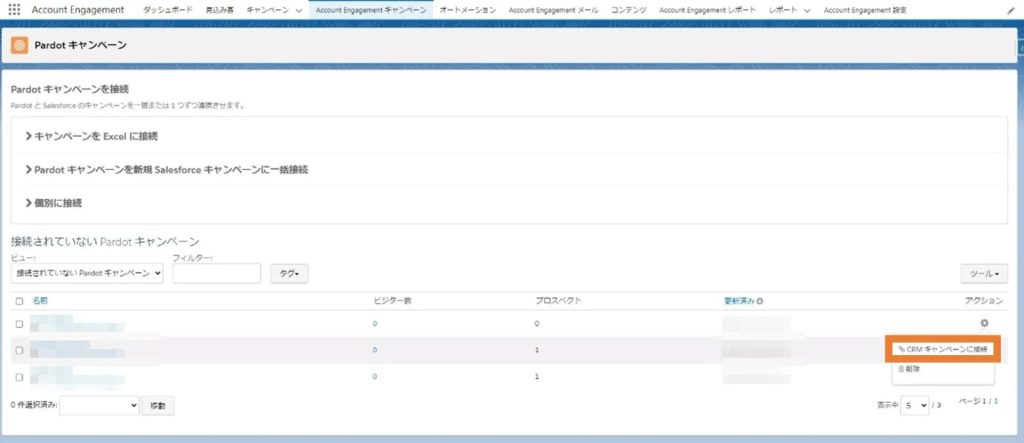Click the 0 件選択済み label
The image size is (1024, 443).
point(34,406)
